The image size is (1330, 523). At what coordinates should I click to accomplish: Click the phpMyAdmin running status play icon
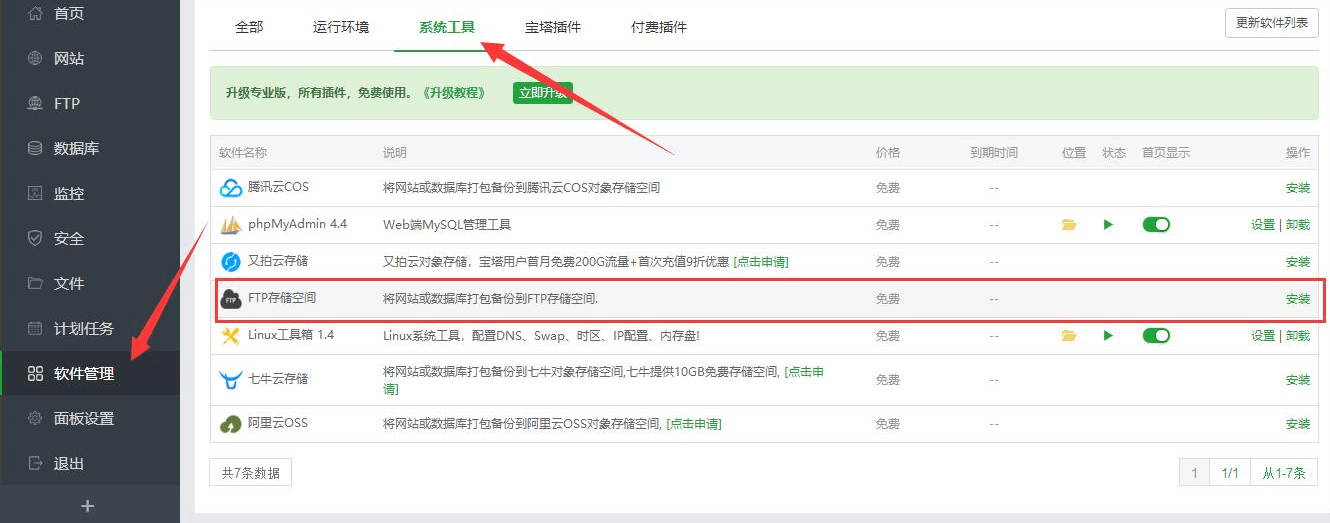pos(1108,225)
